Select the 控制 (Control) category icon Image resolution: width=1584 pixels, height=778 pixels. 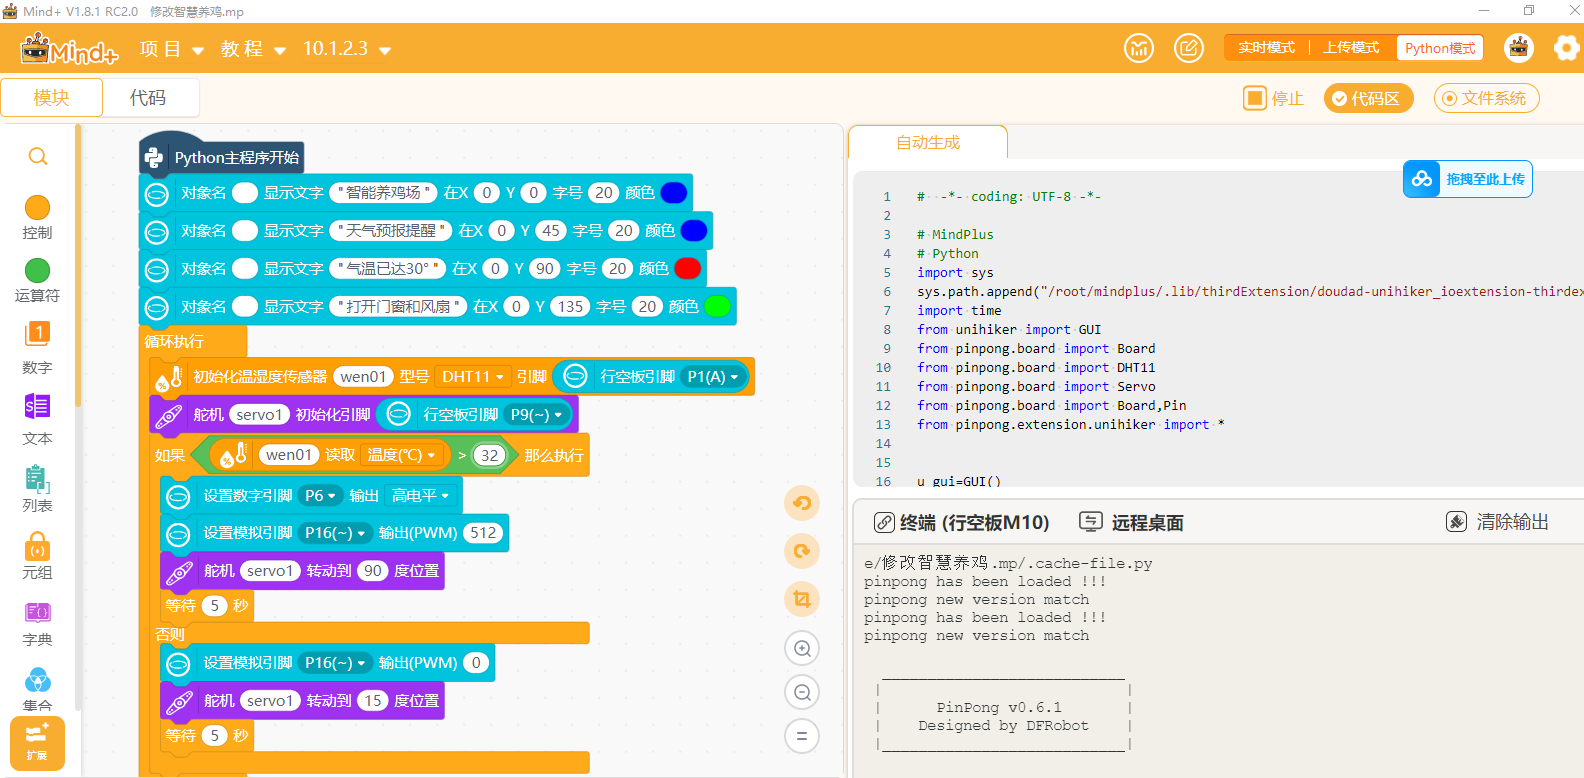(x=37, y=207)
